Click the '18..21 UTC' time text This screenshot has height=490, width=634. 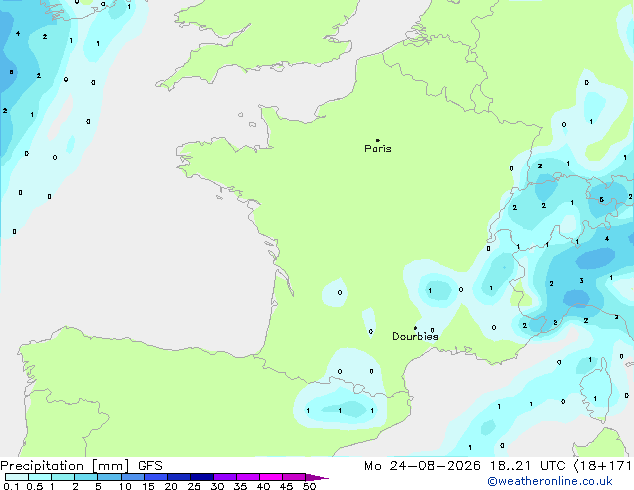pos(527,466)
